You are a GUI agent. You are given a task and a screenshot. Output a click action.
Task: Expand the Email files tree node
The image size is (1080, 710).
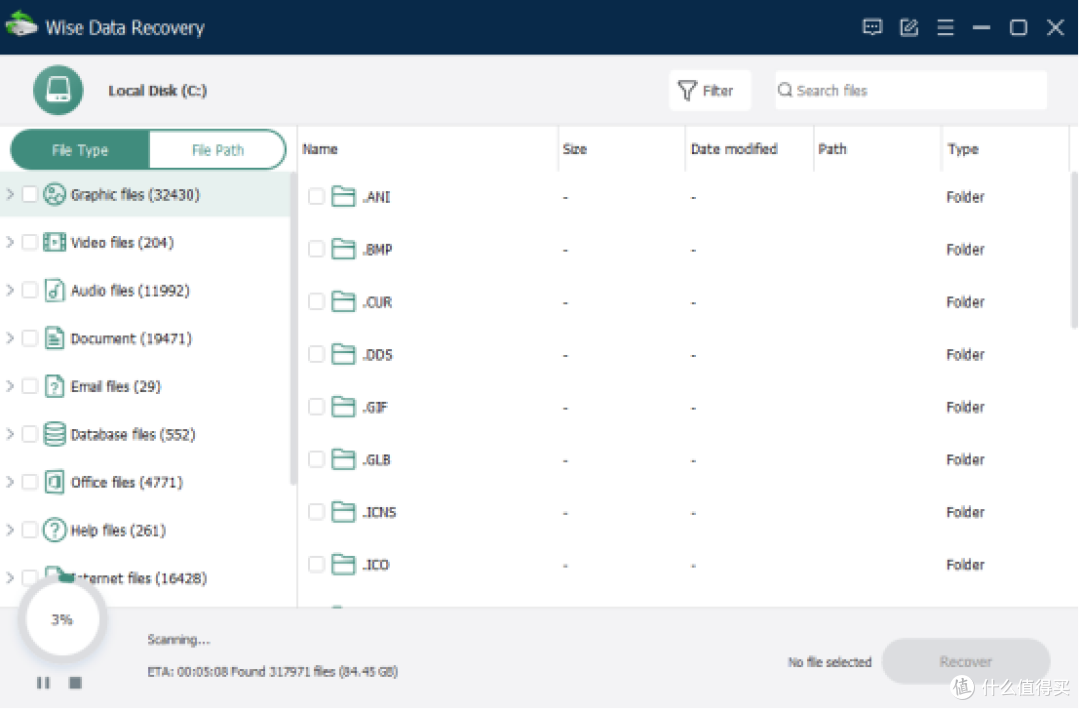[10, 386]
